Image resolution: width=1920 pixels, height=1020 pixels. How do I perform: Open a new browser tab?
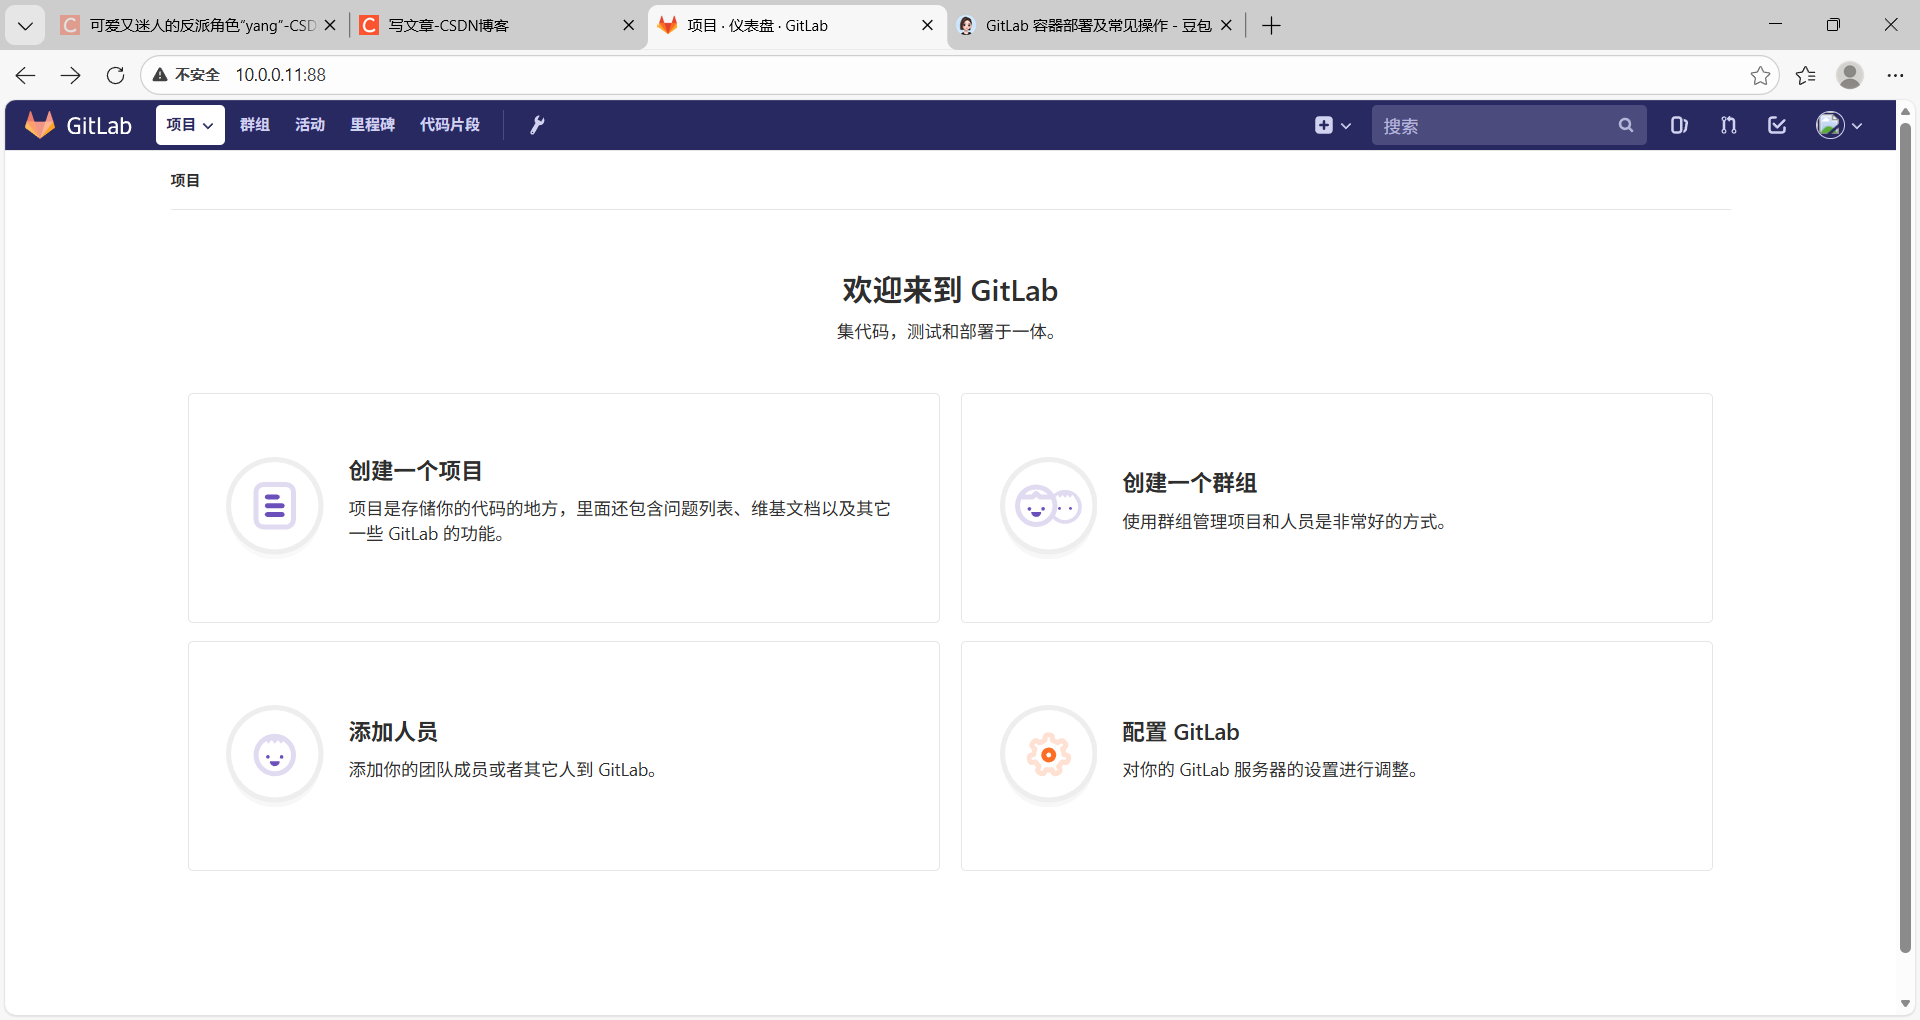tap(1271, 25)
